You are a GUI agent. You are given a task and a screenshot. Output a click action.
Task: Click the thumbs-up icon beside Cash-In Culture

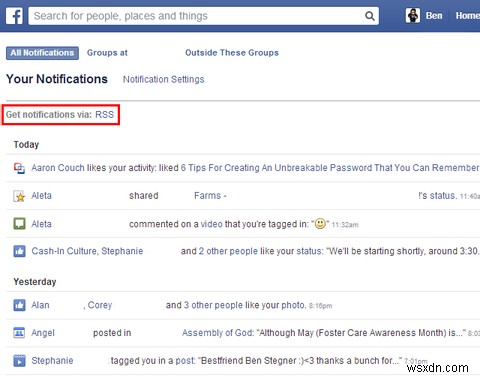tap(19, 251)
